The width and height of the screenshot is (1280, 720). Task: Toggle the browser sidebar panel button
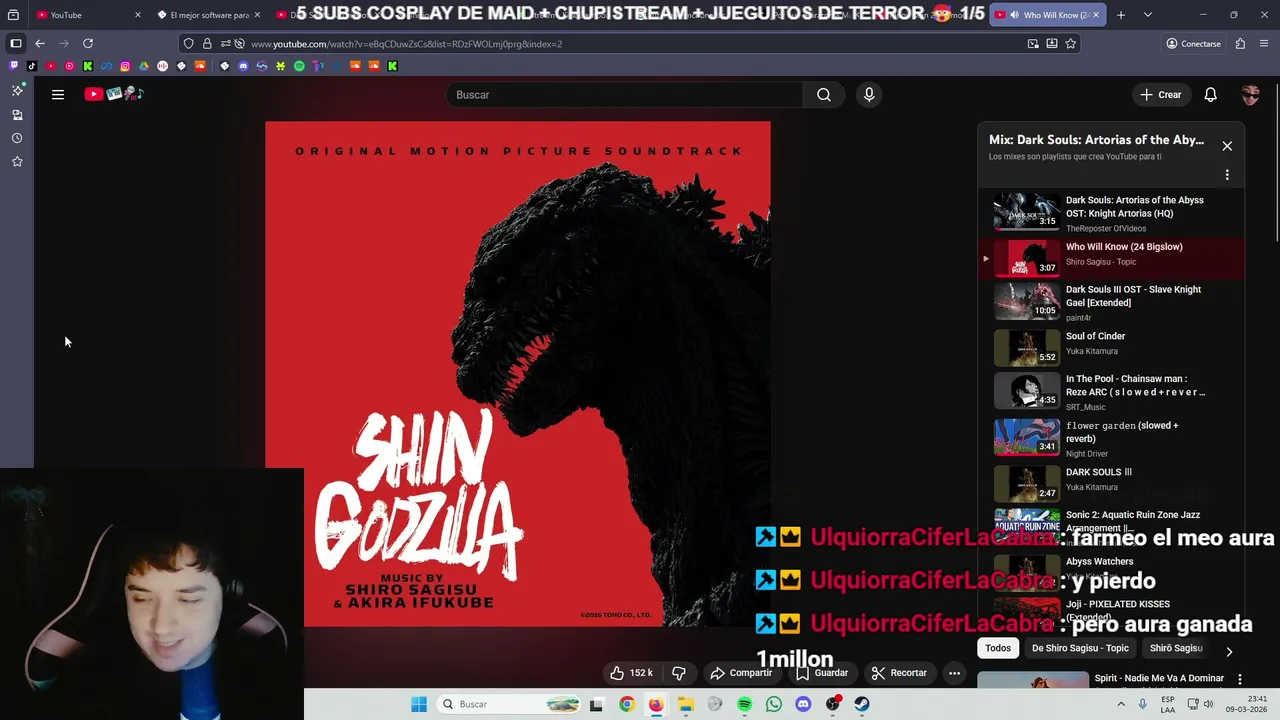click(16, 44)
